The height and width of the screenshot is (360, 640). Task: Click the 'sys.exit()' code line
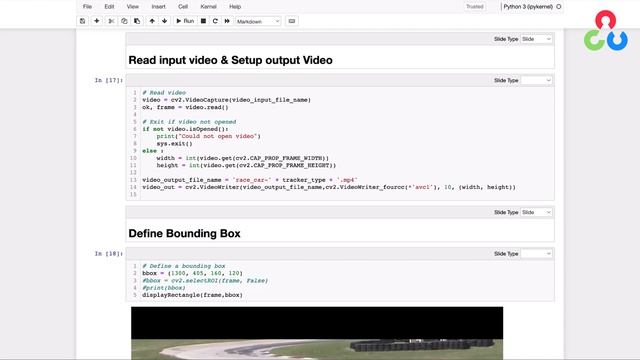click(x=174, y=144)
